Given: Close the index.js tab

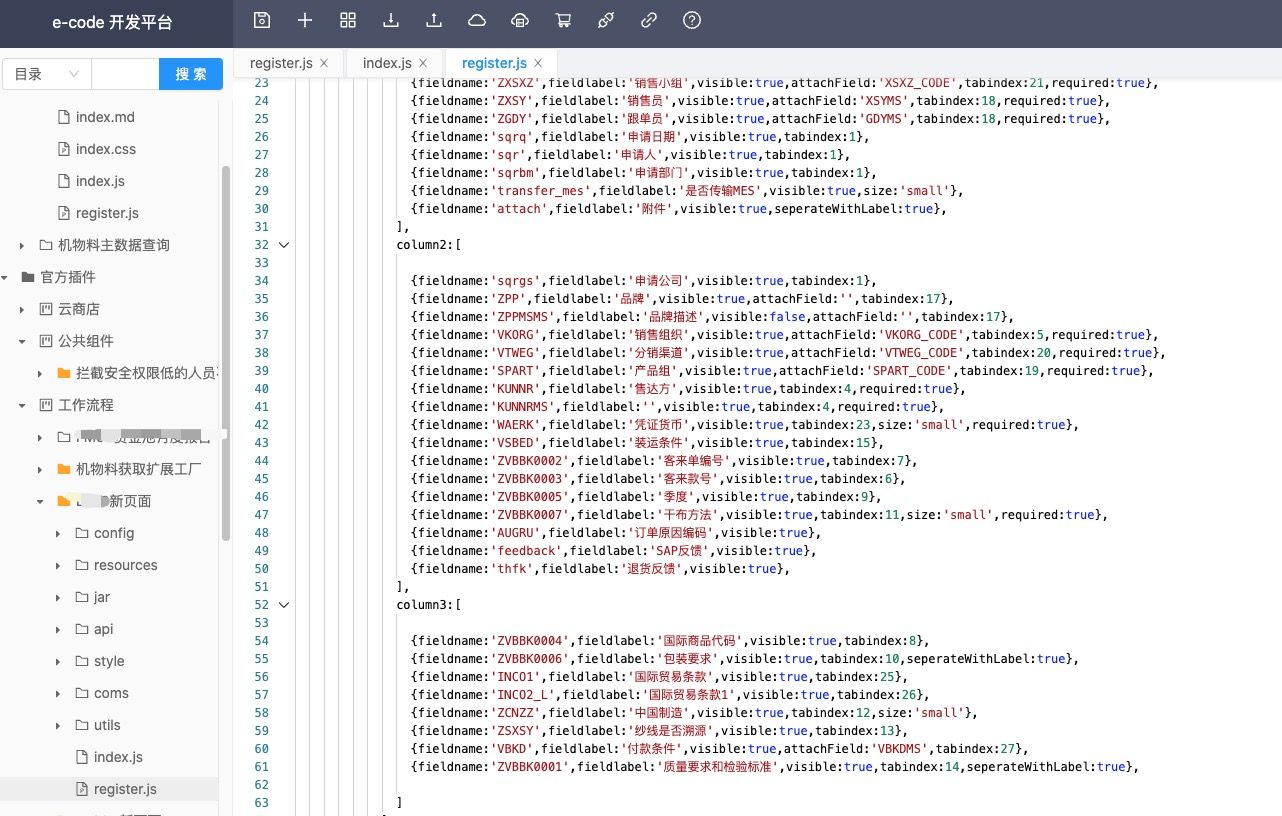Looking at the screenshot, I should tap(424, 62).
